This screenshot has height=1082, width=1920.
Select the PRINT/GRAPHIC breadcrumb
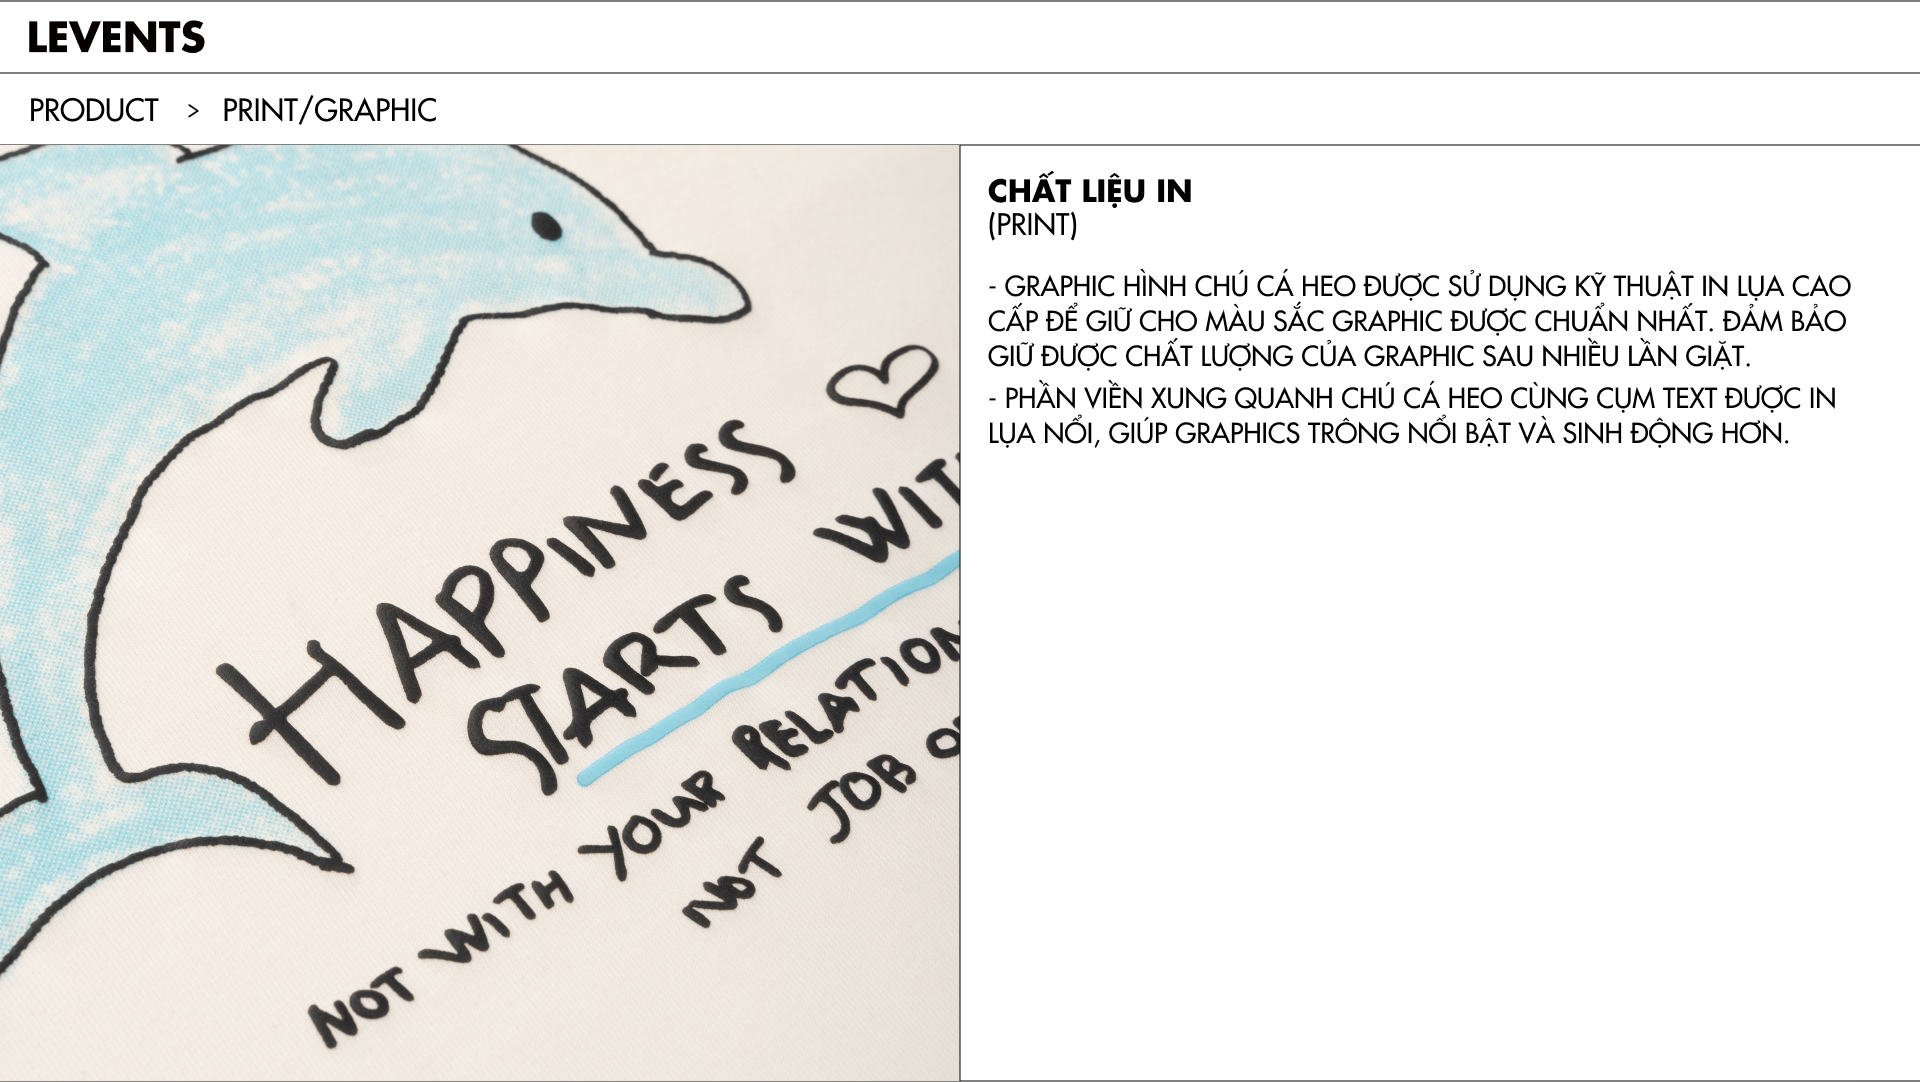(329, 110)
